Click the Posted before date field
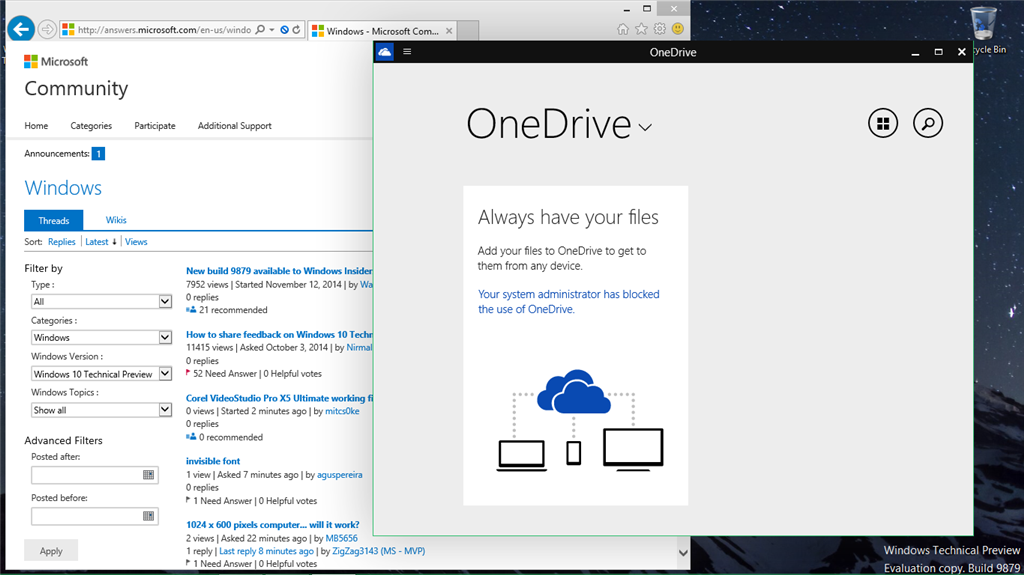 pos(95,516)
